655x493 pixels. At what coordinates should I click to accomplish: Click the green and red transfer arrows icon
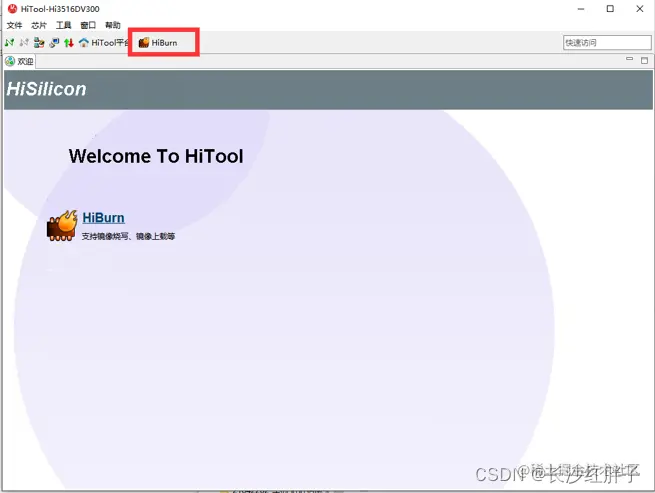click(x=69, y=43)
